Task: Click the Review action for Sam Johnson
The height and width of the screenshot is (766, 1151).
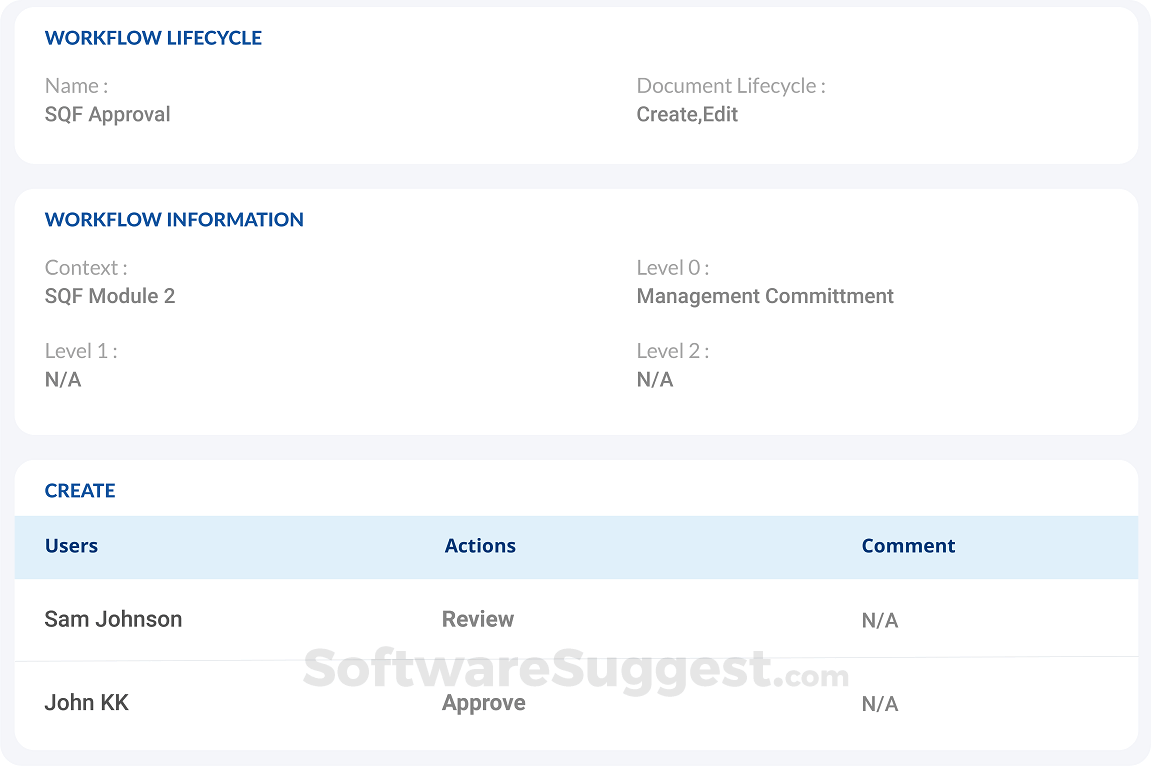Action: pyautogui.click(x=477, y=619)
